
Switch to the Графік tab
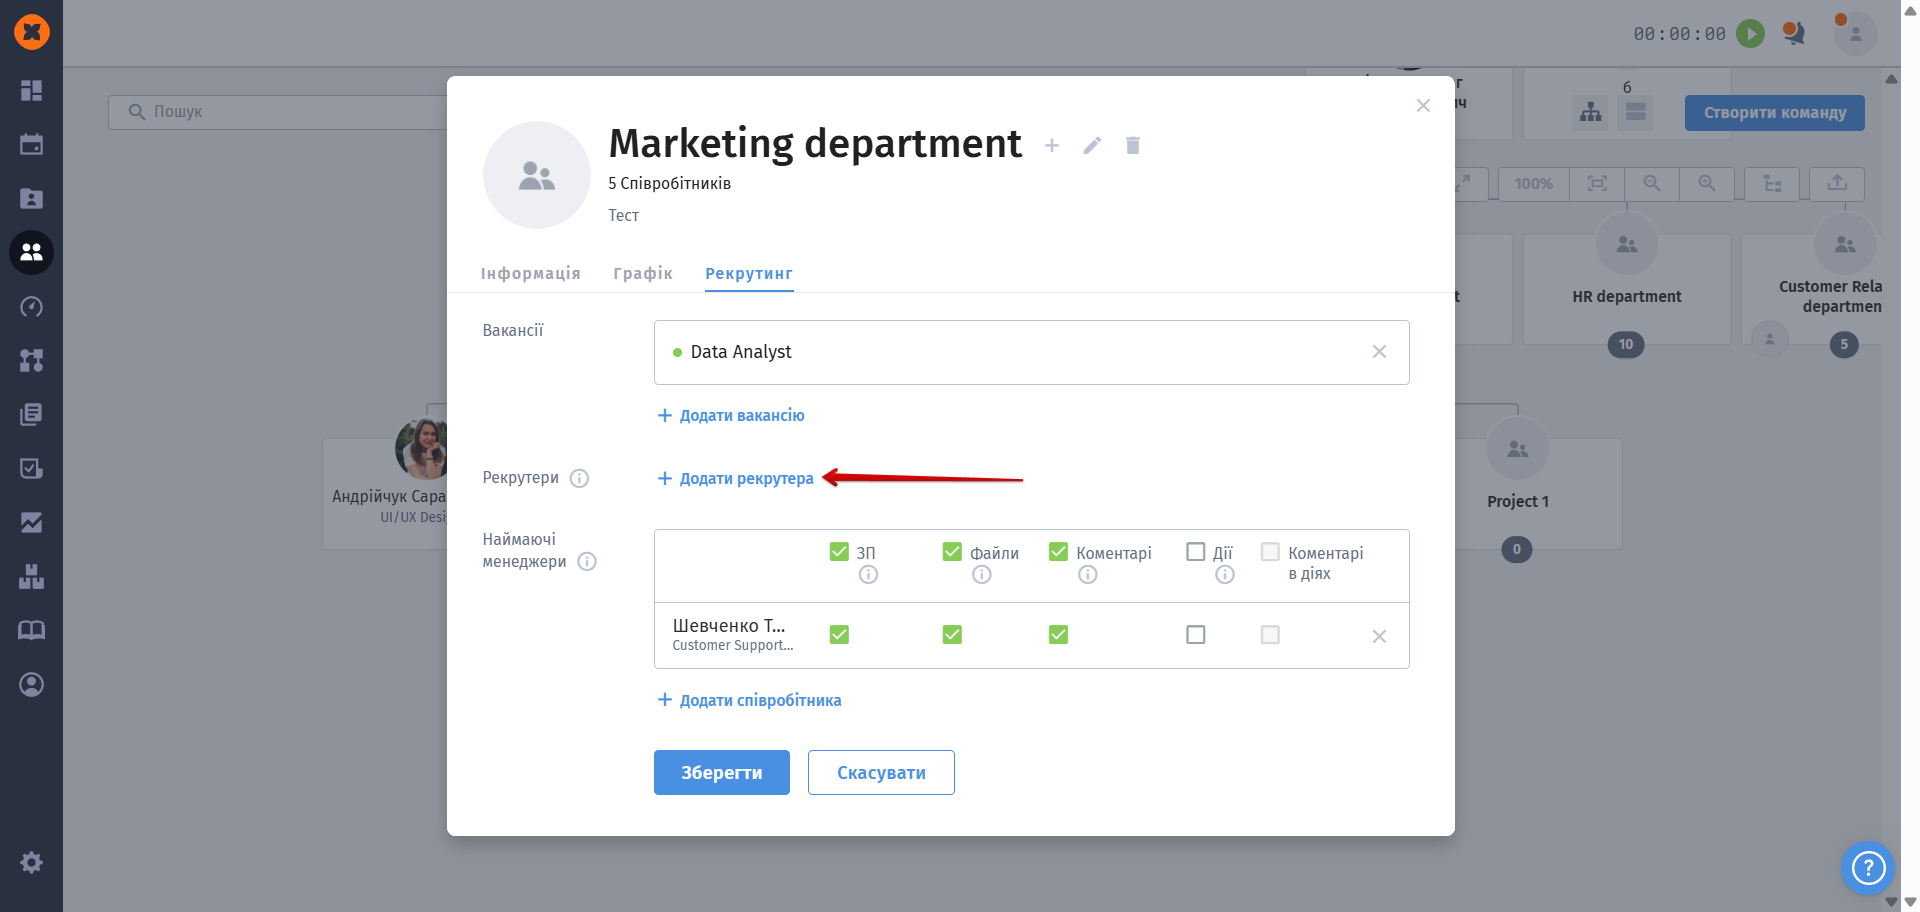coord(642,273)
